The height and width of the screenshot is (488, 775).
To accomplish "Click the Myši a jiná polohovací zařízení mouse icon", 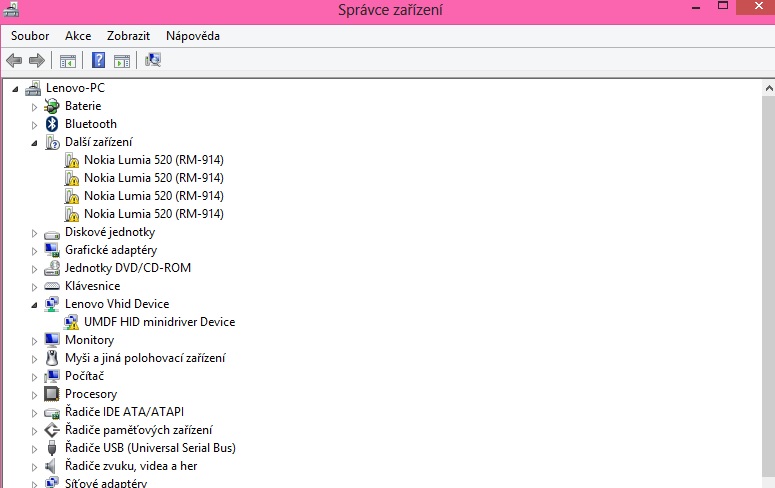I will (52, 358).
